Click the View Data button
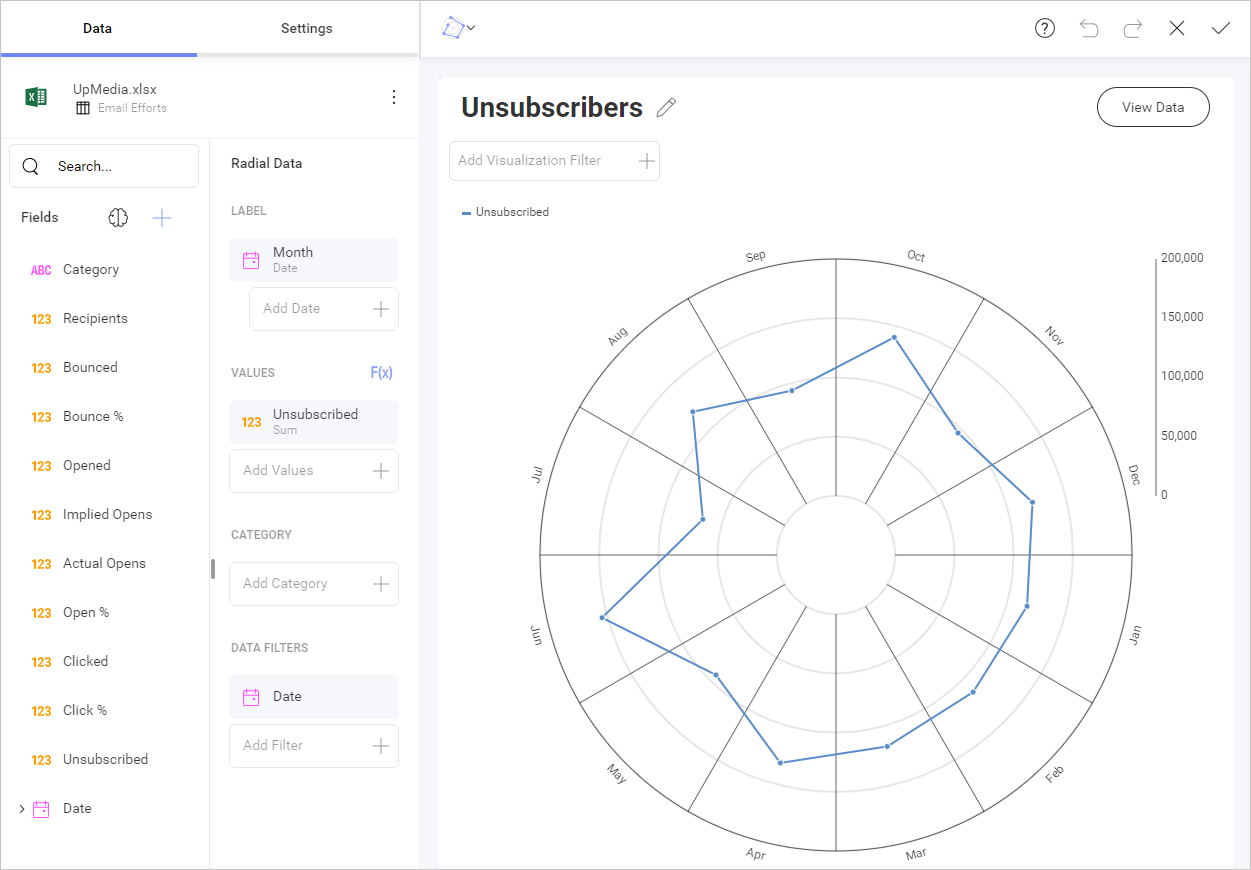This screenshot has height=870, width=1251. (1153, 107)
